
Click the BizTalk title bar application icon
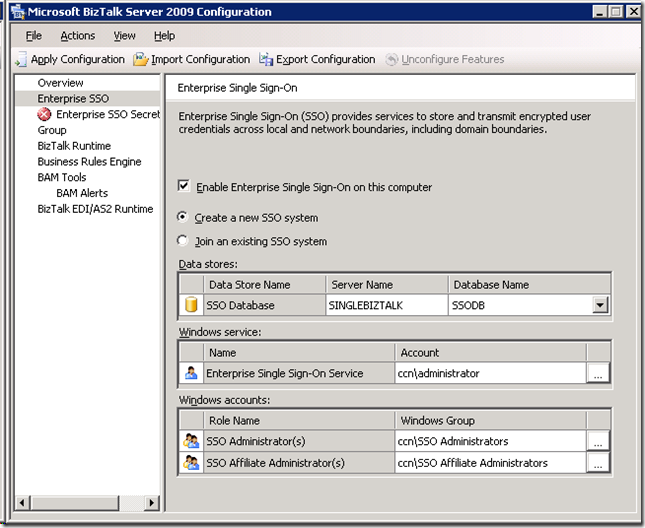point(17,12)
